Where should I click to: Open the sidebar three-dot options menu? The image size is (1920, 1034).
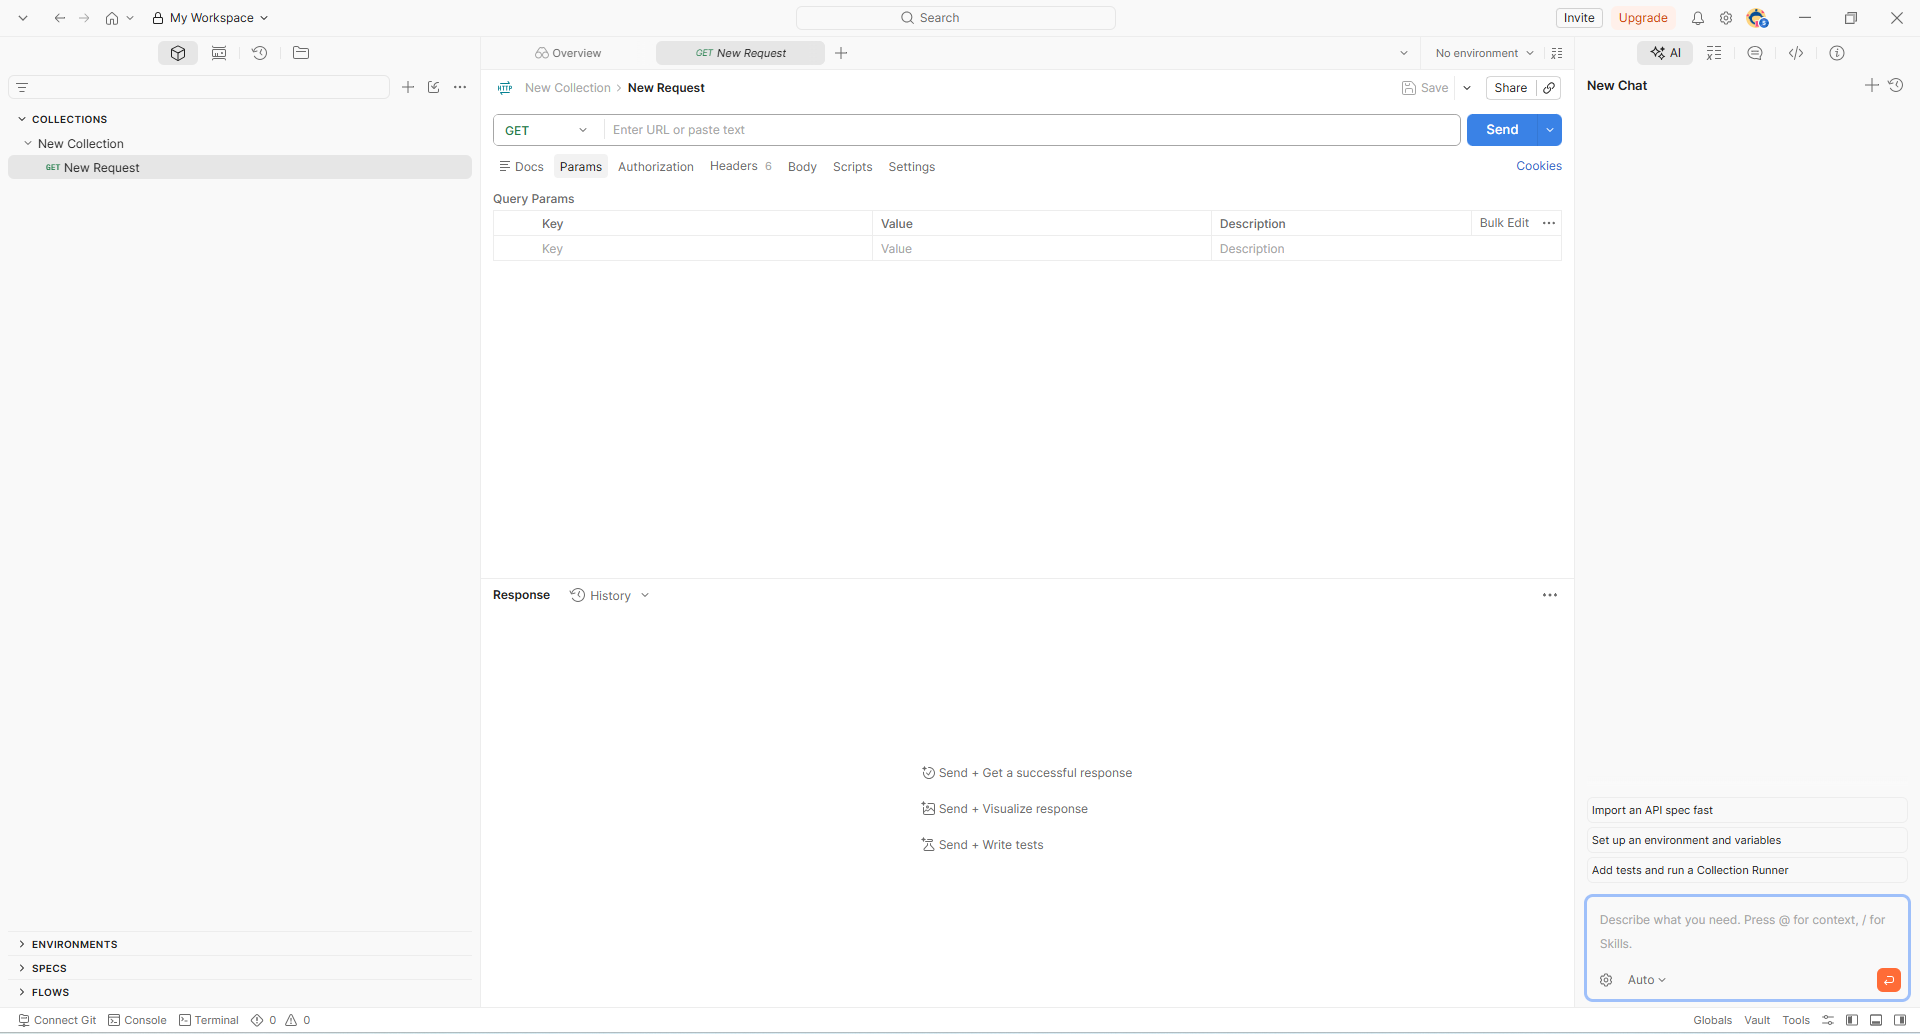coord(460,87)
